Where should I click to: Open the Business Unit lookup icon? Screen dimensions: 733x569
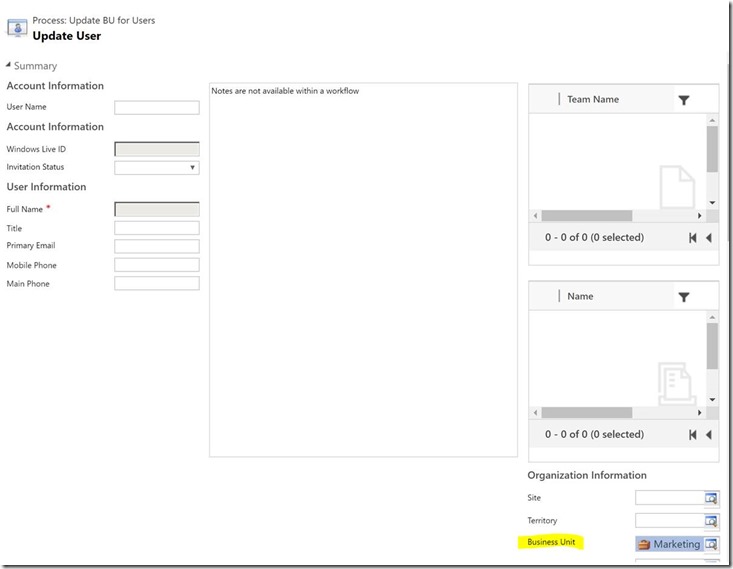tap(711, 544)
